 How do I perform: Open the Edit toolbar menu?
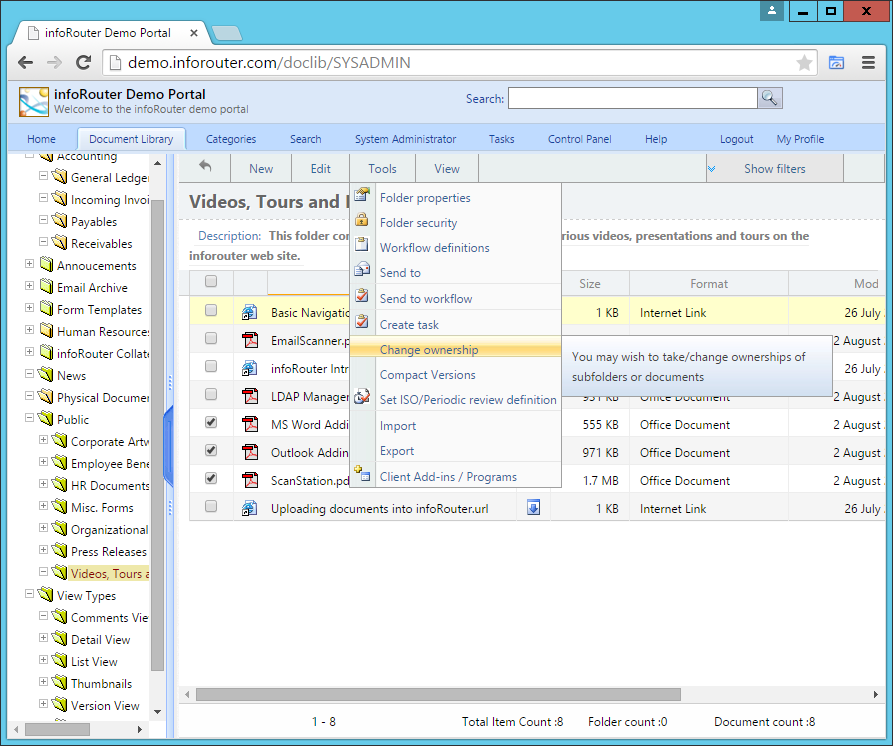click(x=321, y=169)
